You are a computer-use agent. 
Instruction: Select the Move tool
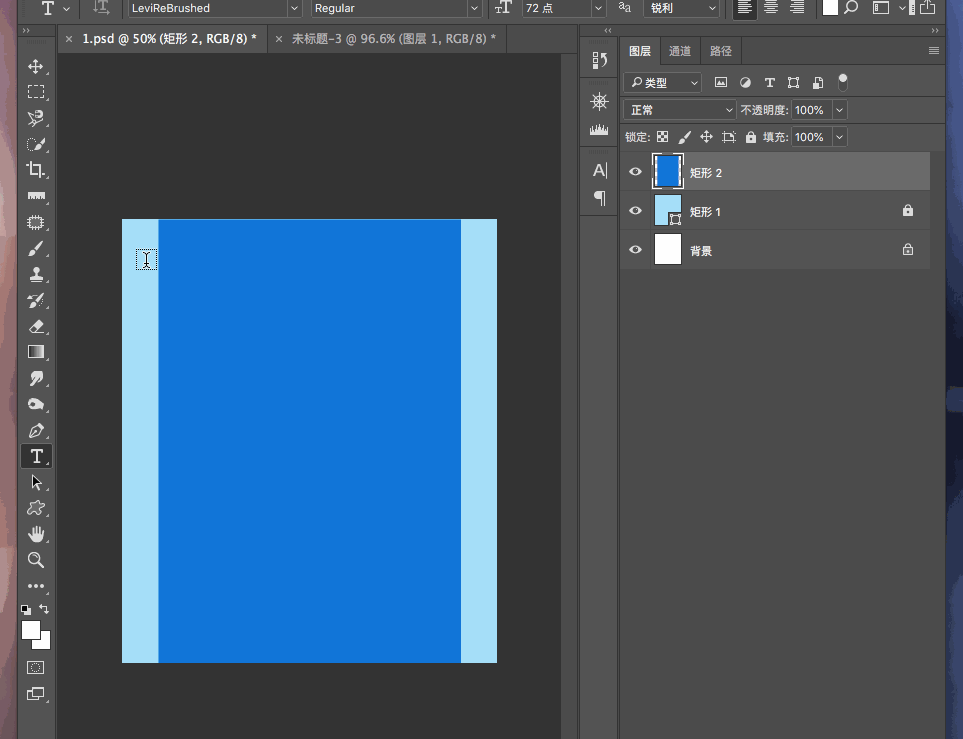(36, 66)
